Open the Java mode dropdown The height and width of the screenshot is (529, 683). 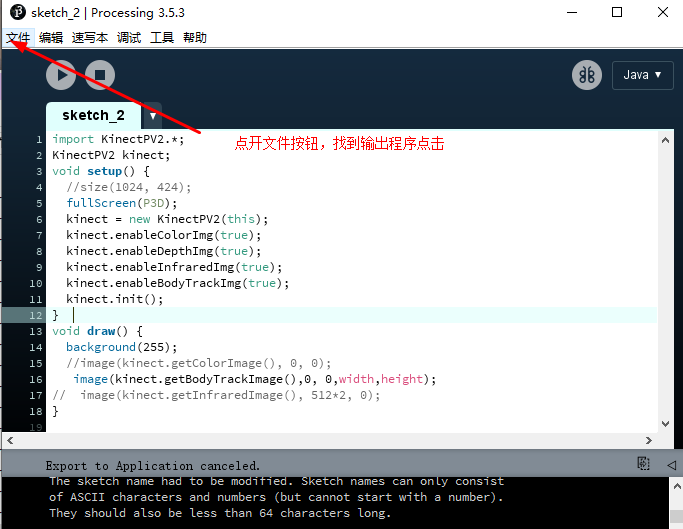(x=642, y=75)
